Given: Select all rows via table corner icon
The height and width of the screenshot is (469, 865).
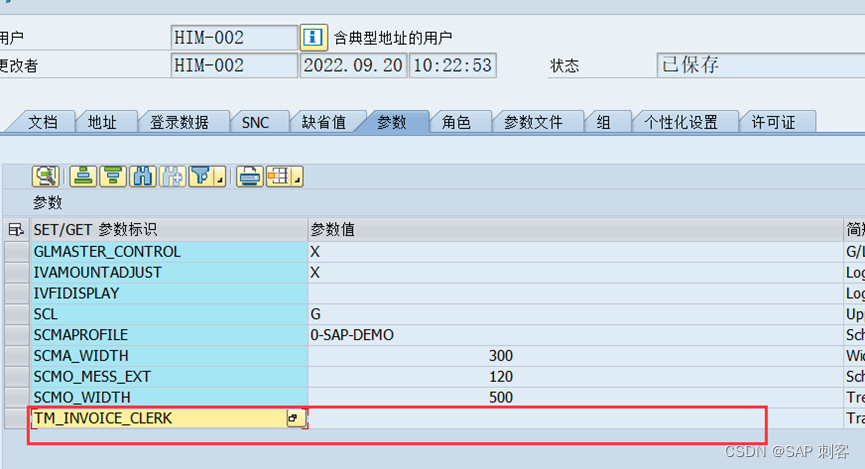Looking at the screenshot, I should pyautogui.click(x=16, y=230).
